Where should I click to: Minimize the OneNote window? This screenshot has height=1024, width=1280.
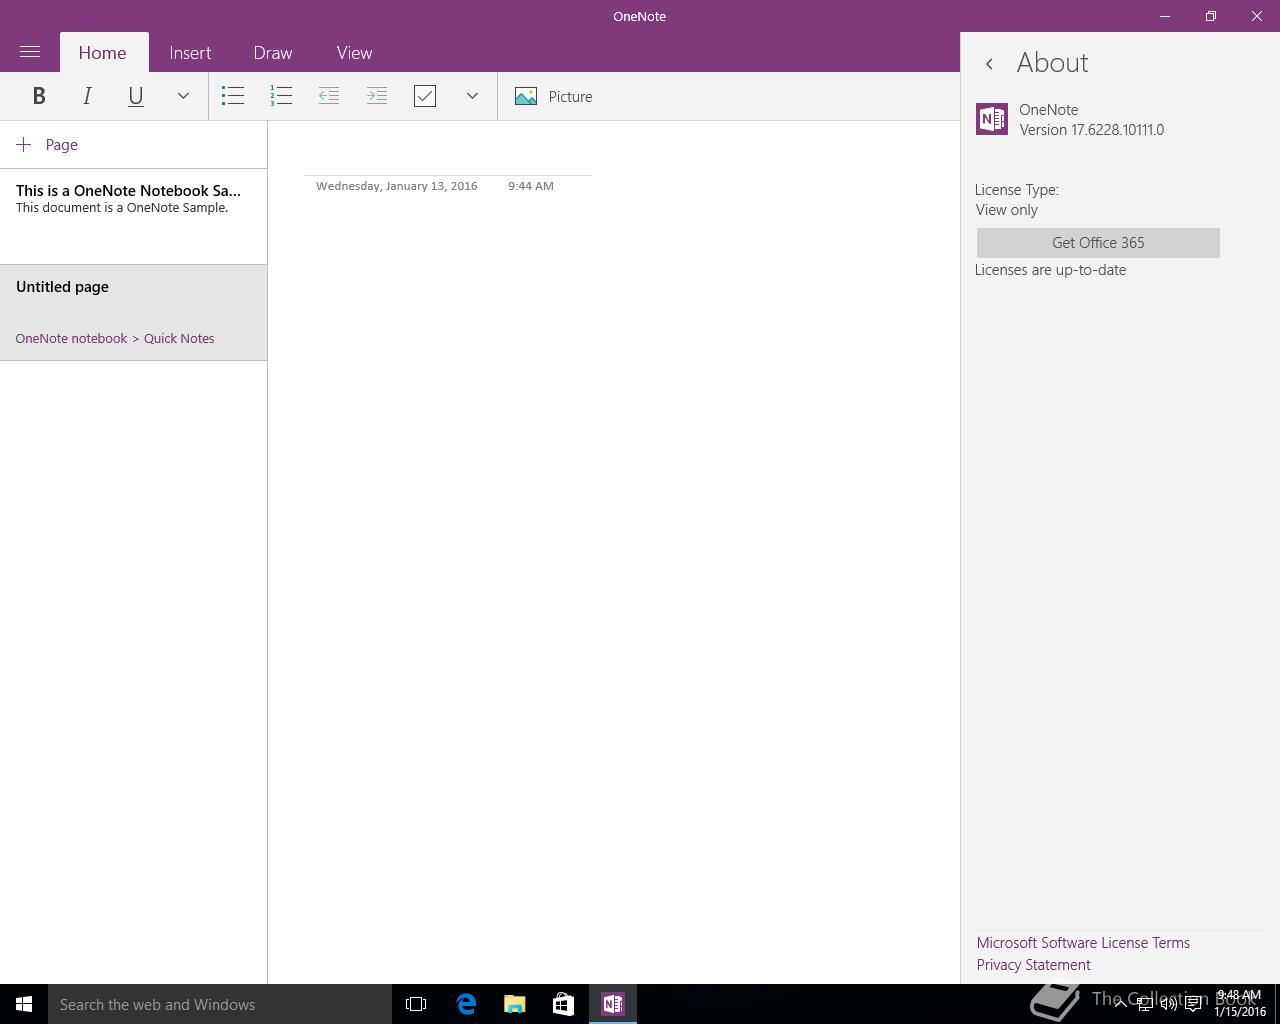[x=1165, y=16]
